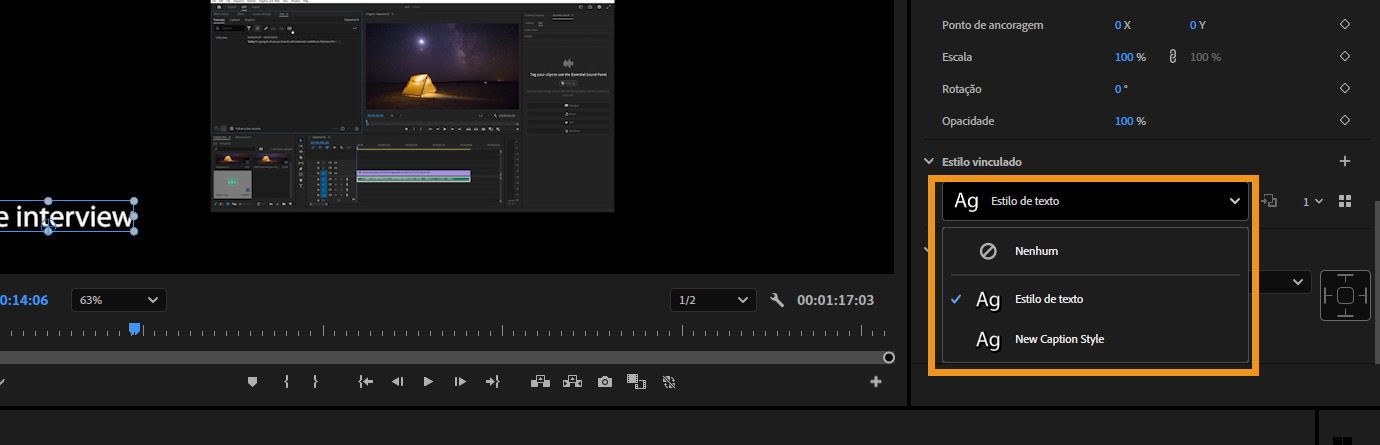Open the Comparison View icon
This screenshot has height=445, width=1380.
click(636, 381)
